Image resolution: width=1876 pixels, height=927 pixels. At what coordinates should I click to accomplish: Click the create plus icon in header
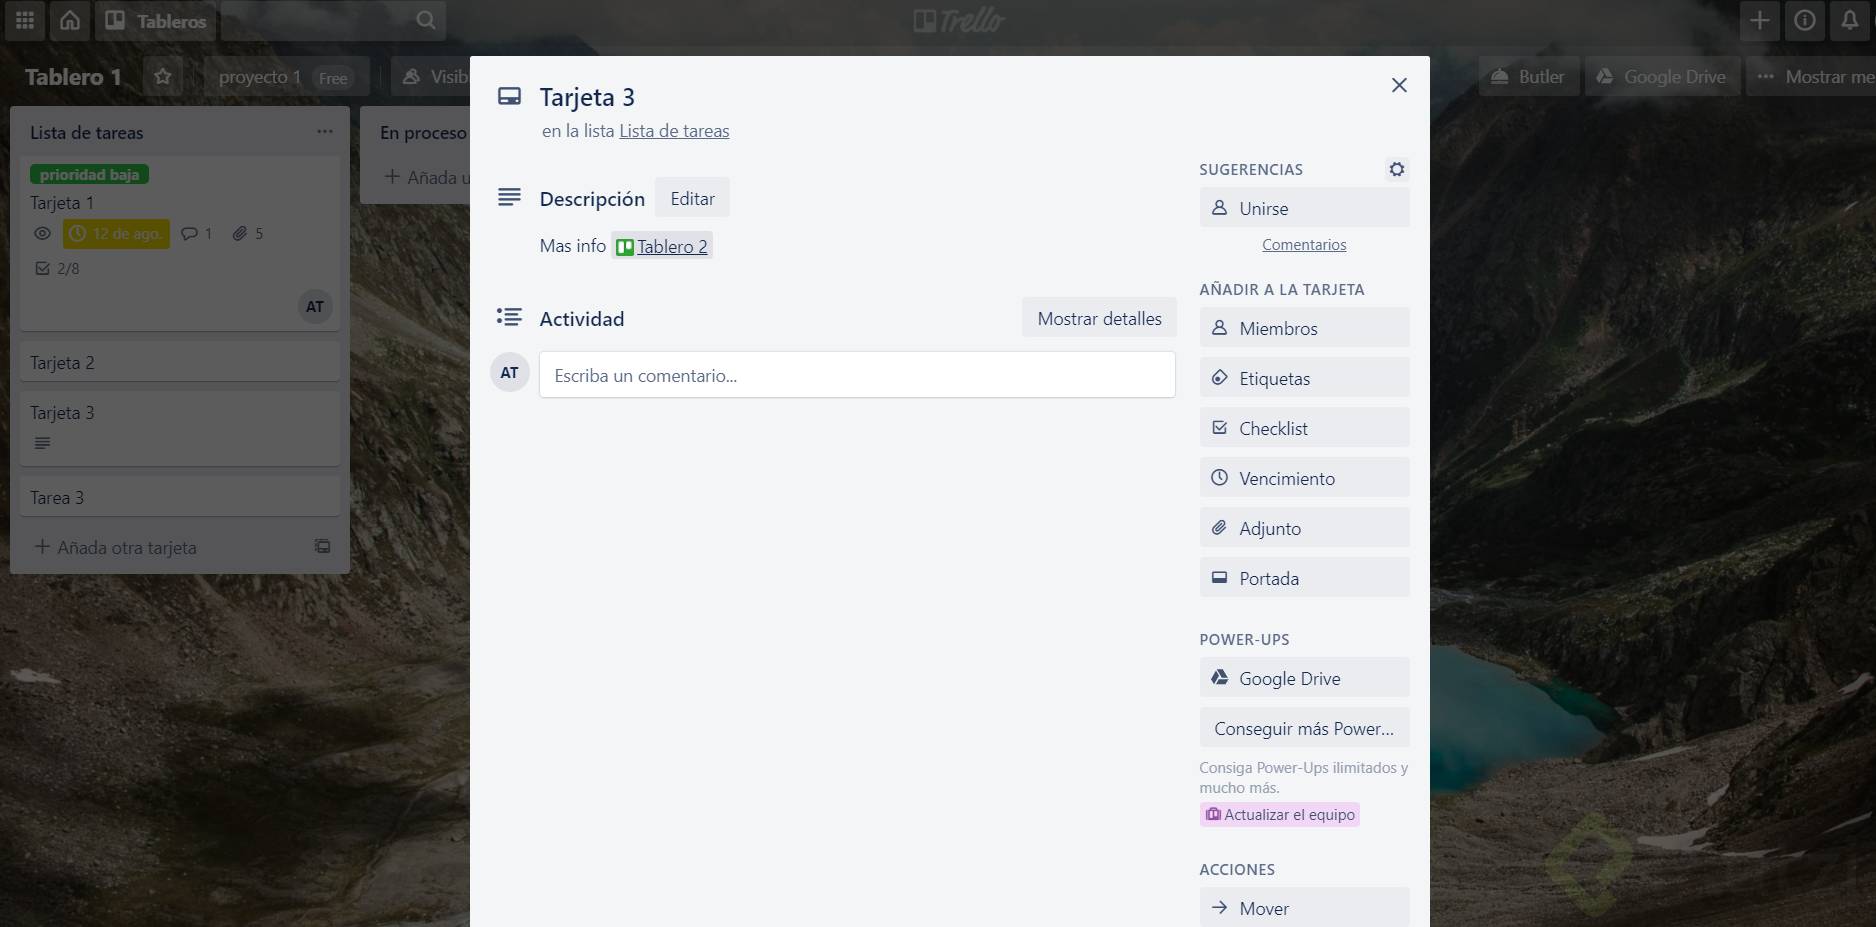click(1760, 20)
